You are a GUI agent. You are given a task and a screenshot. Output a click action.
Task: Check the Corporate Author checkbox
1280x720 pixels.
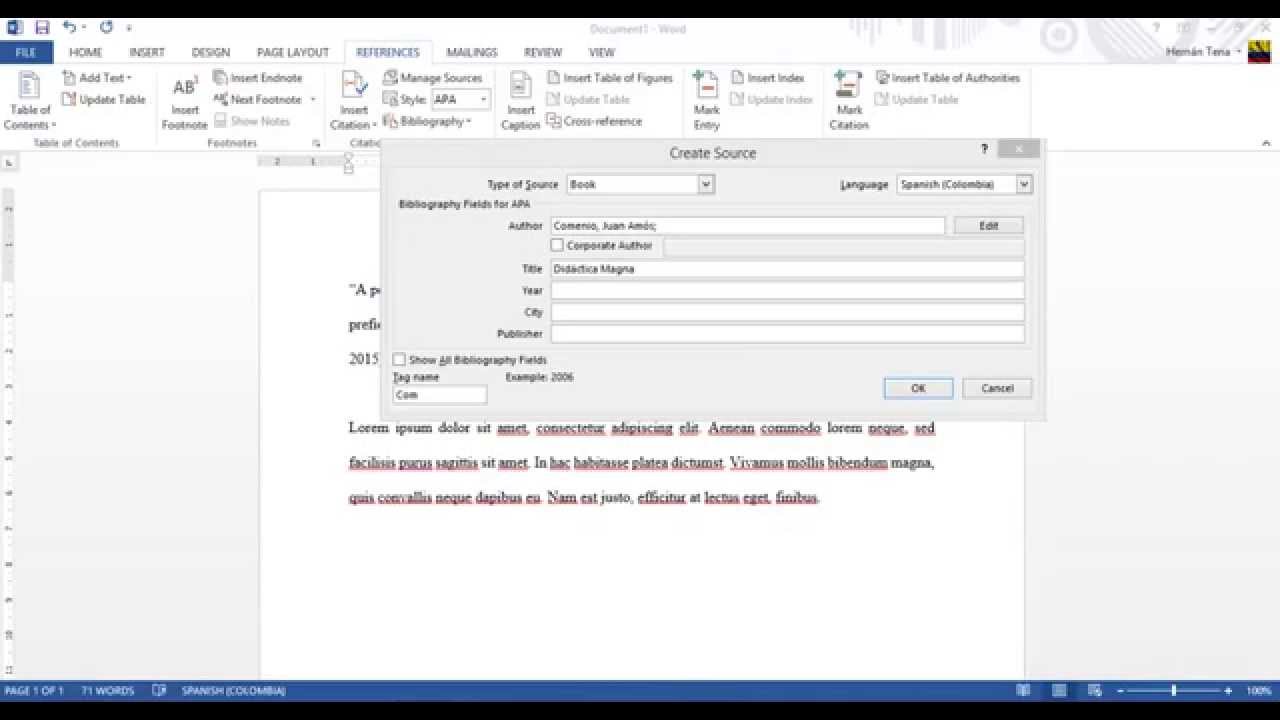coord(557,245)
